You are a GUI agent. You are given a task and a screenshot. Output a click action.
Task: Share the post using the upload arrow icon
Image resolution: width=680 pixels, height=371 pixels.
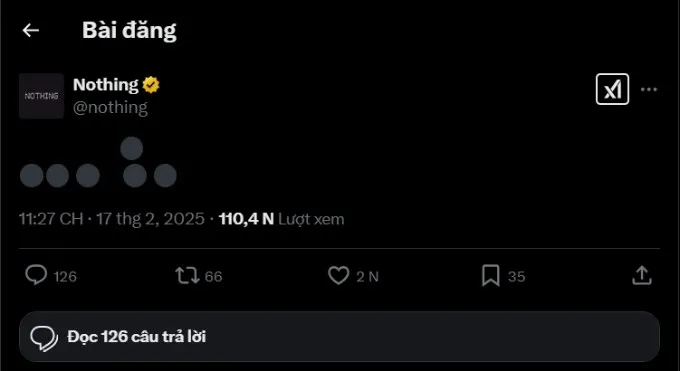click(x=642, y=276)
